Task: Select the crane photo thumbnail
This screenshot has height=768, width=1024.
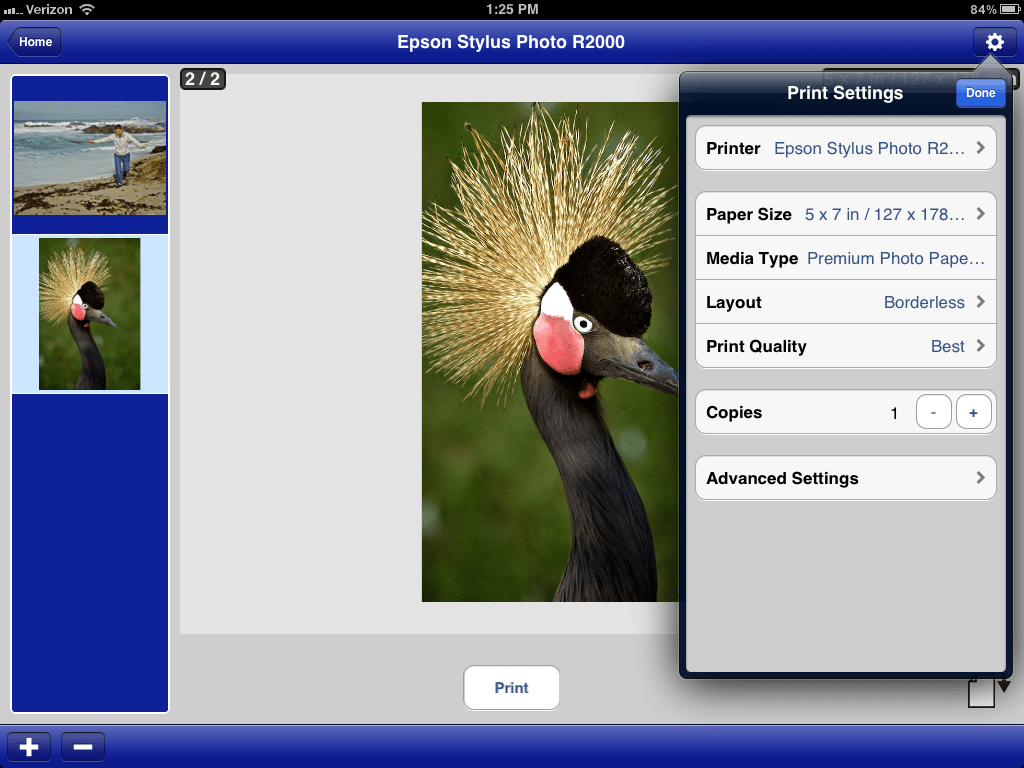Action: 89,313
